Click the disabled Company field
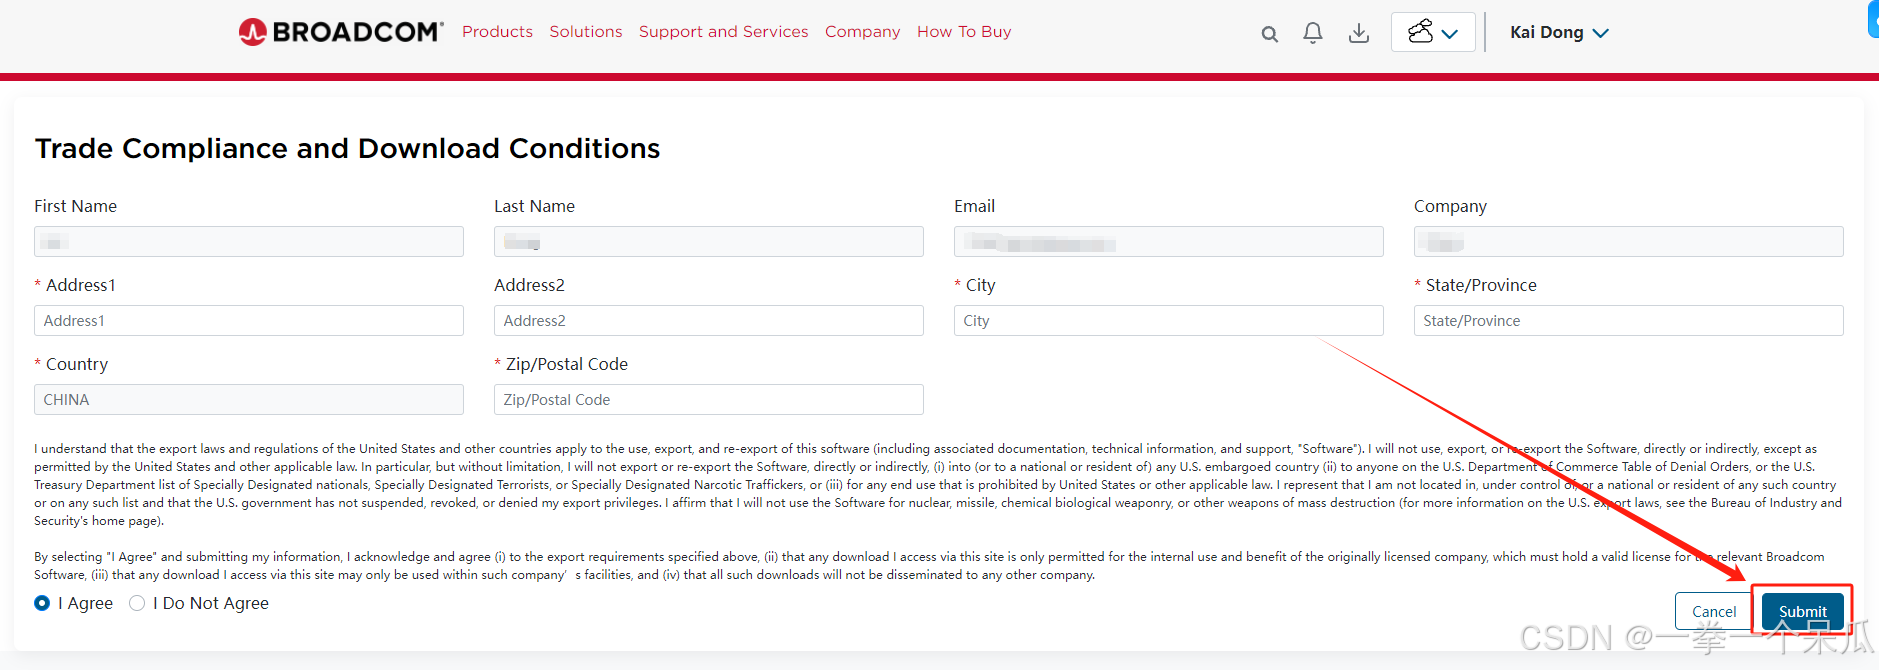 click(x=1629, y=242)
